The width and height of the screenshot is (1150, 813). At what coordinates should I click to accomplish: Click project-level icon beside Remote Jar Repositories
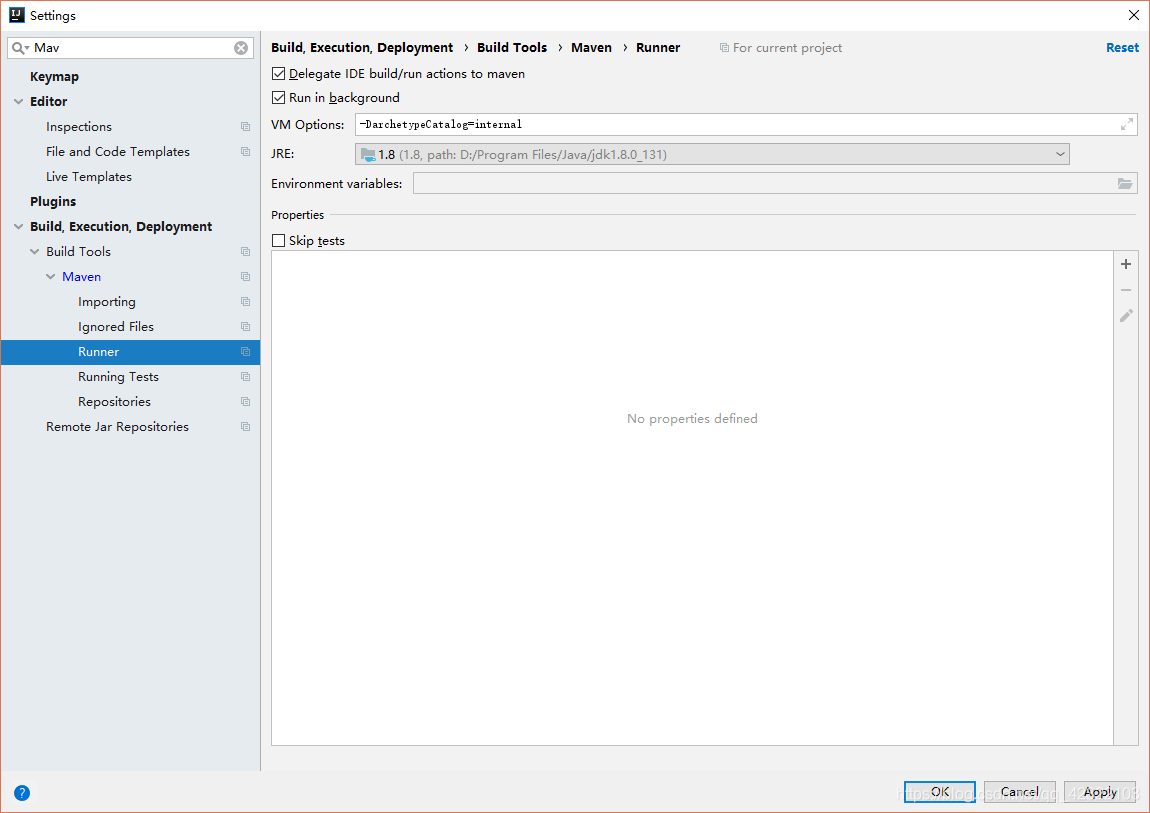point(246,427)
